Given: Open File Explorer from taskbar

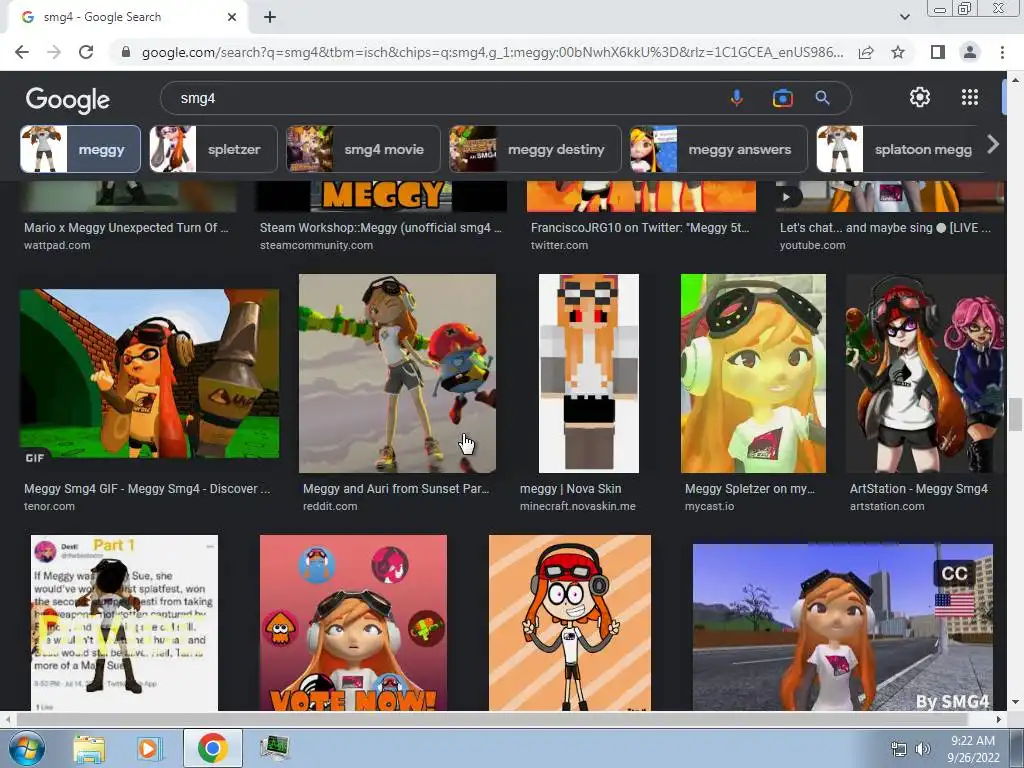Looking at the screenshot, I should point(89,748).
